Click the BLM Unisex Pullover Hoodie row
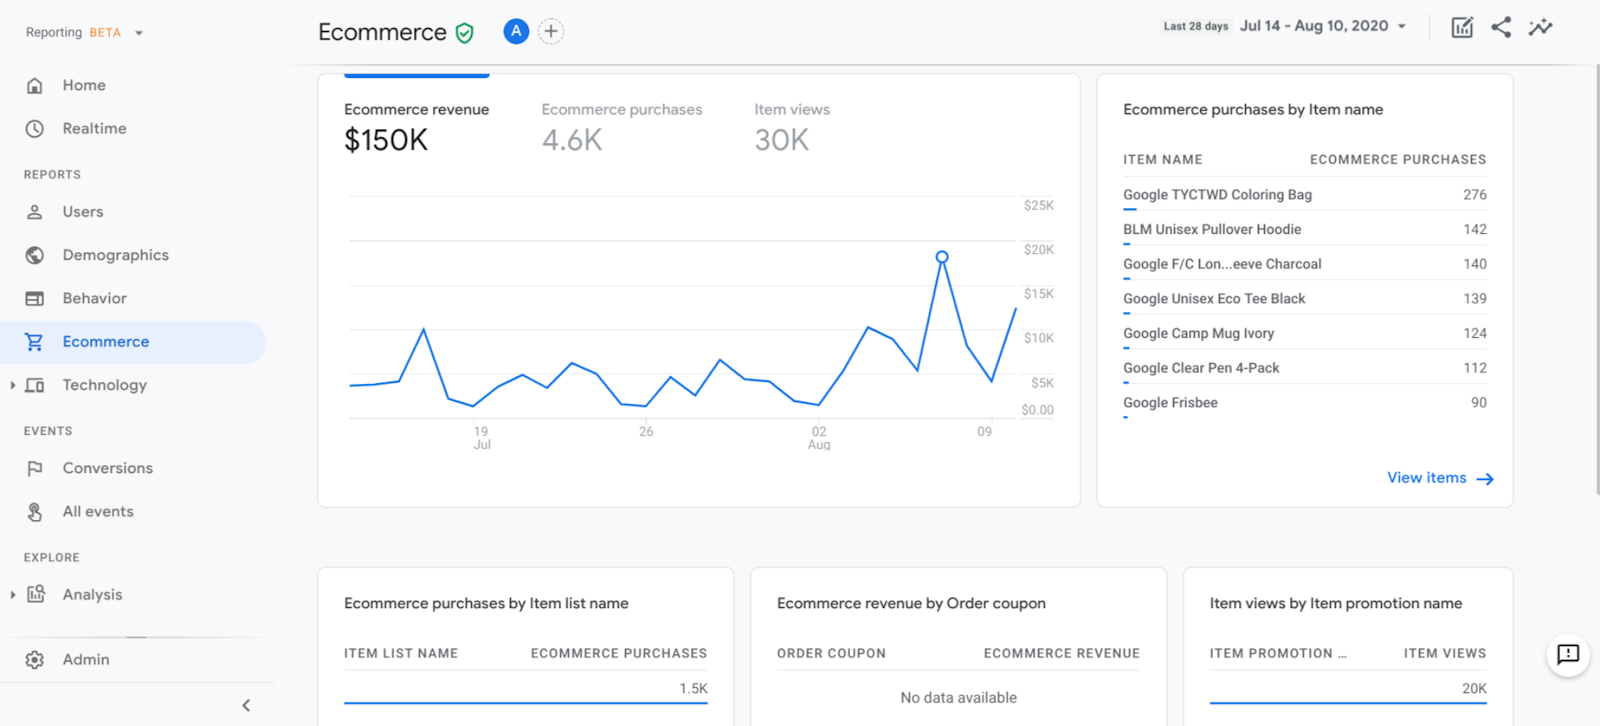Viewport: 1600px width, 726px height. [1305, 230]
